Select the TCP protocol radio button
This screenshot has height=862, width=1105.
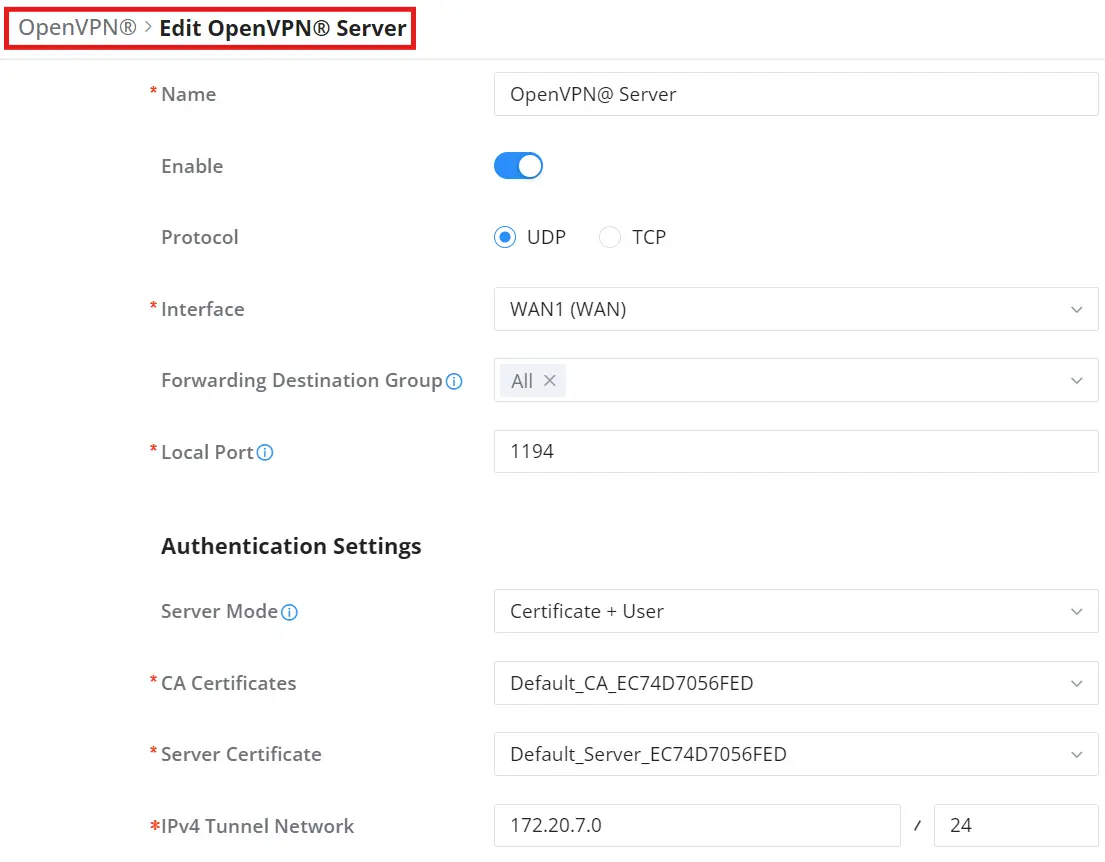(610, 238)
